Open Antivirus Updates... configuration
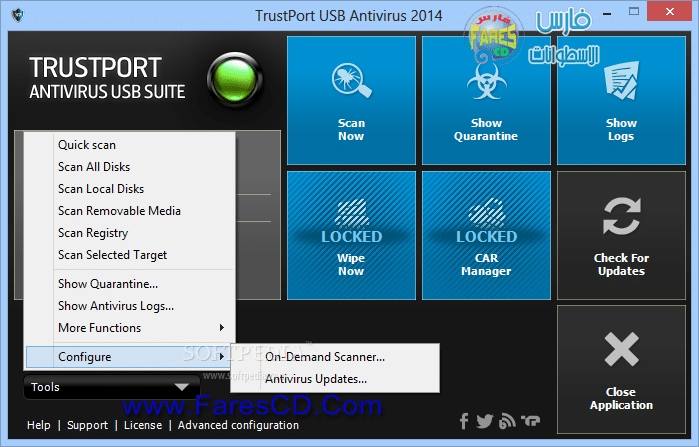Viewport: 699px width, 447px height. [x=335, y=379]
